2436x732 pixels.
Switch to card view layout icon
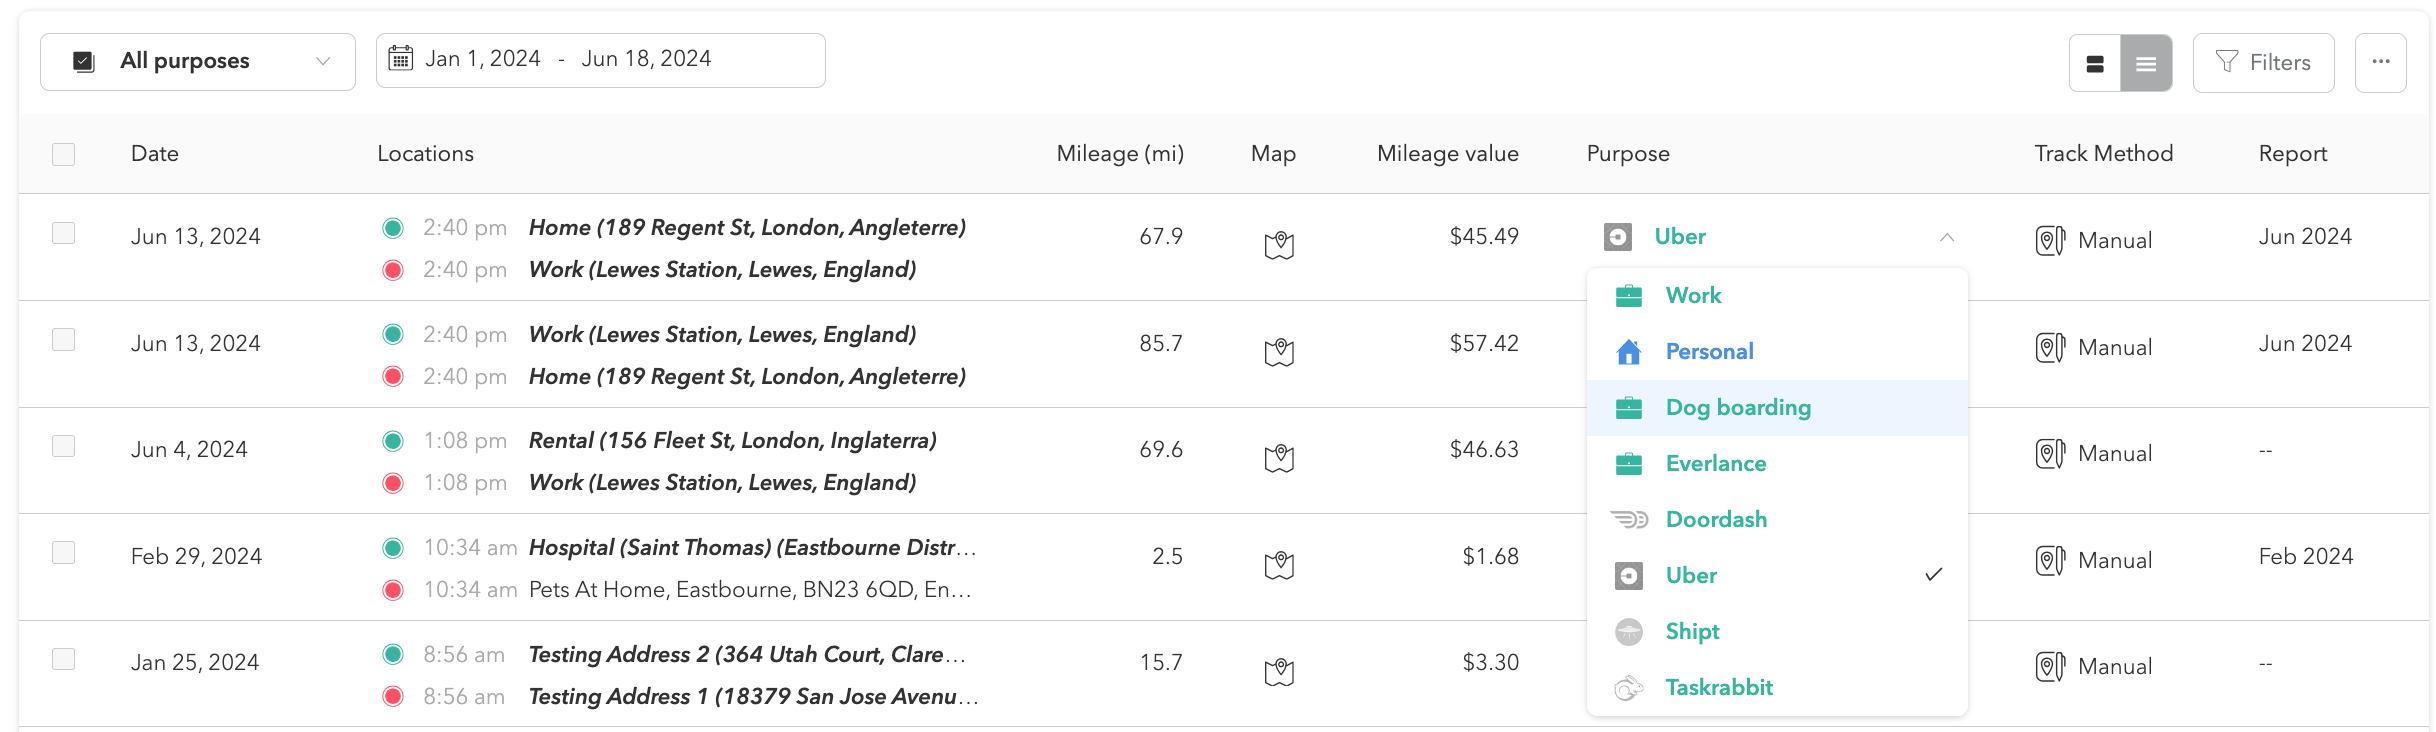click(2095, 63)
